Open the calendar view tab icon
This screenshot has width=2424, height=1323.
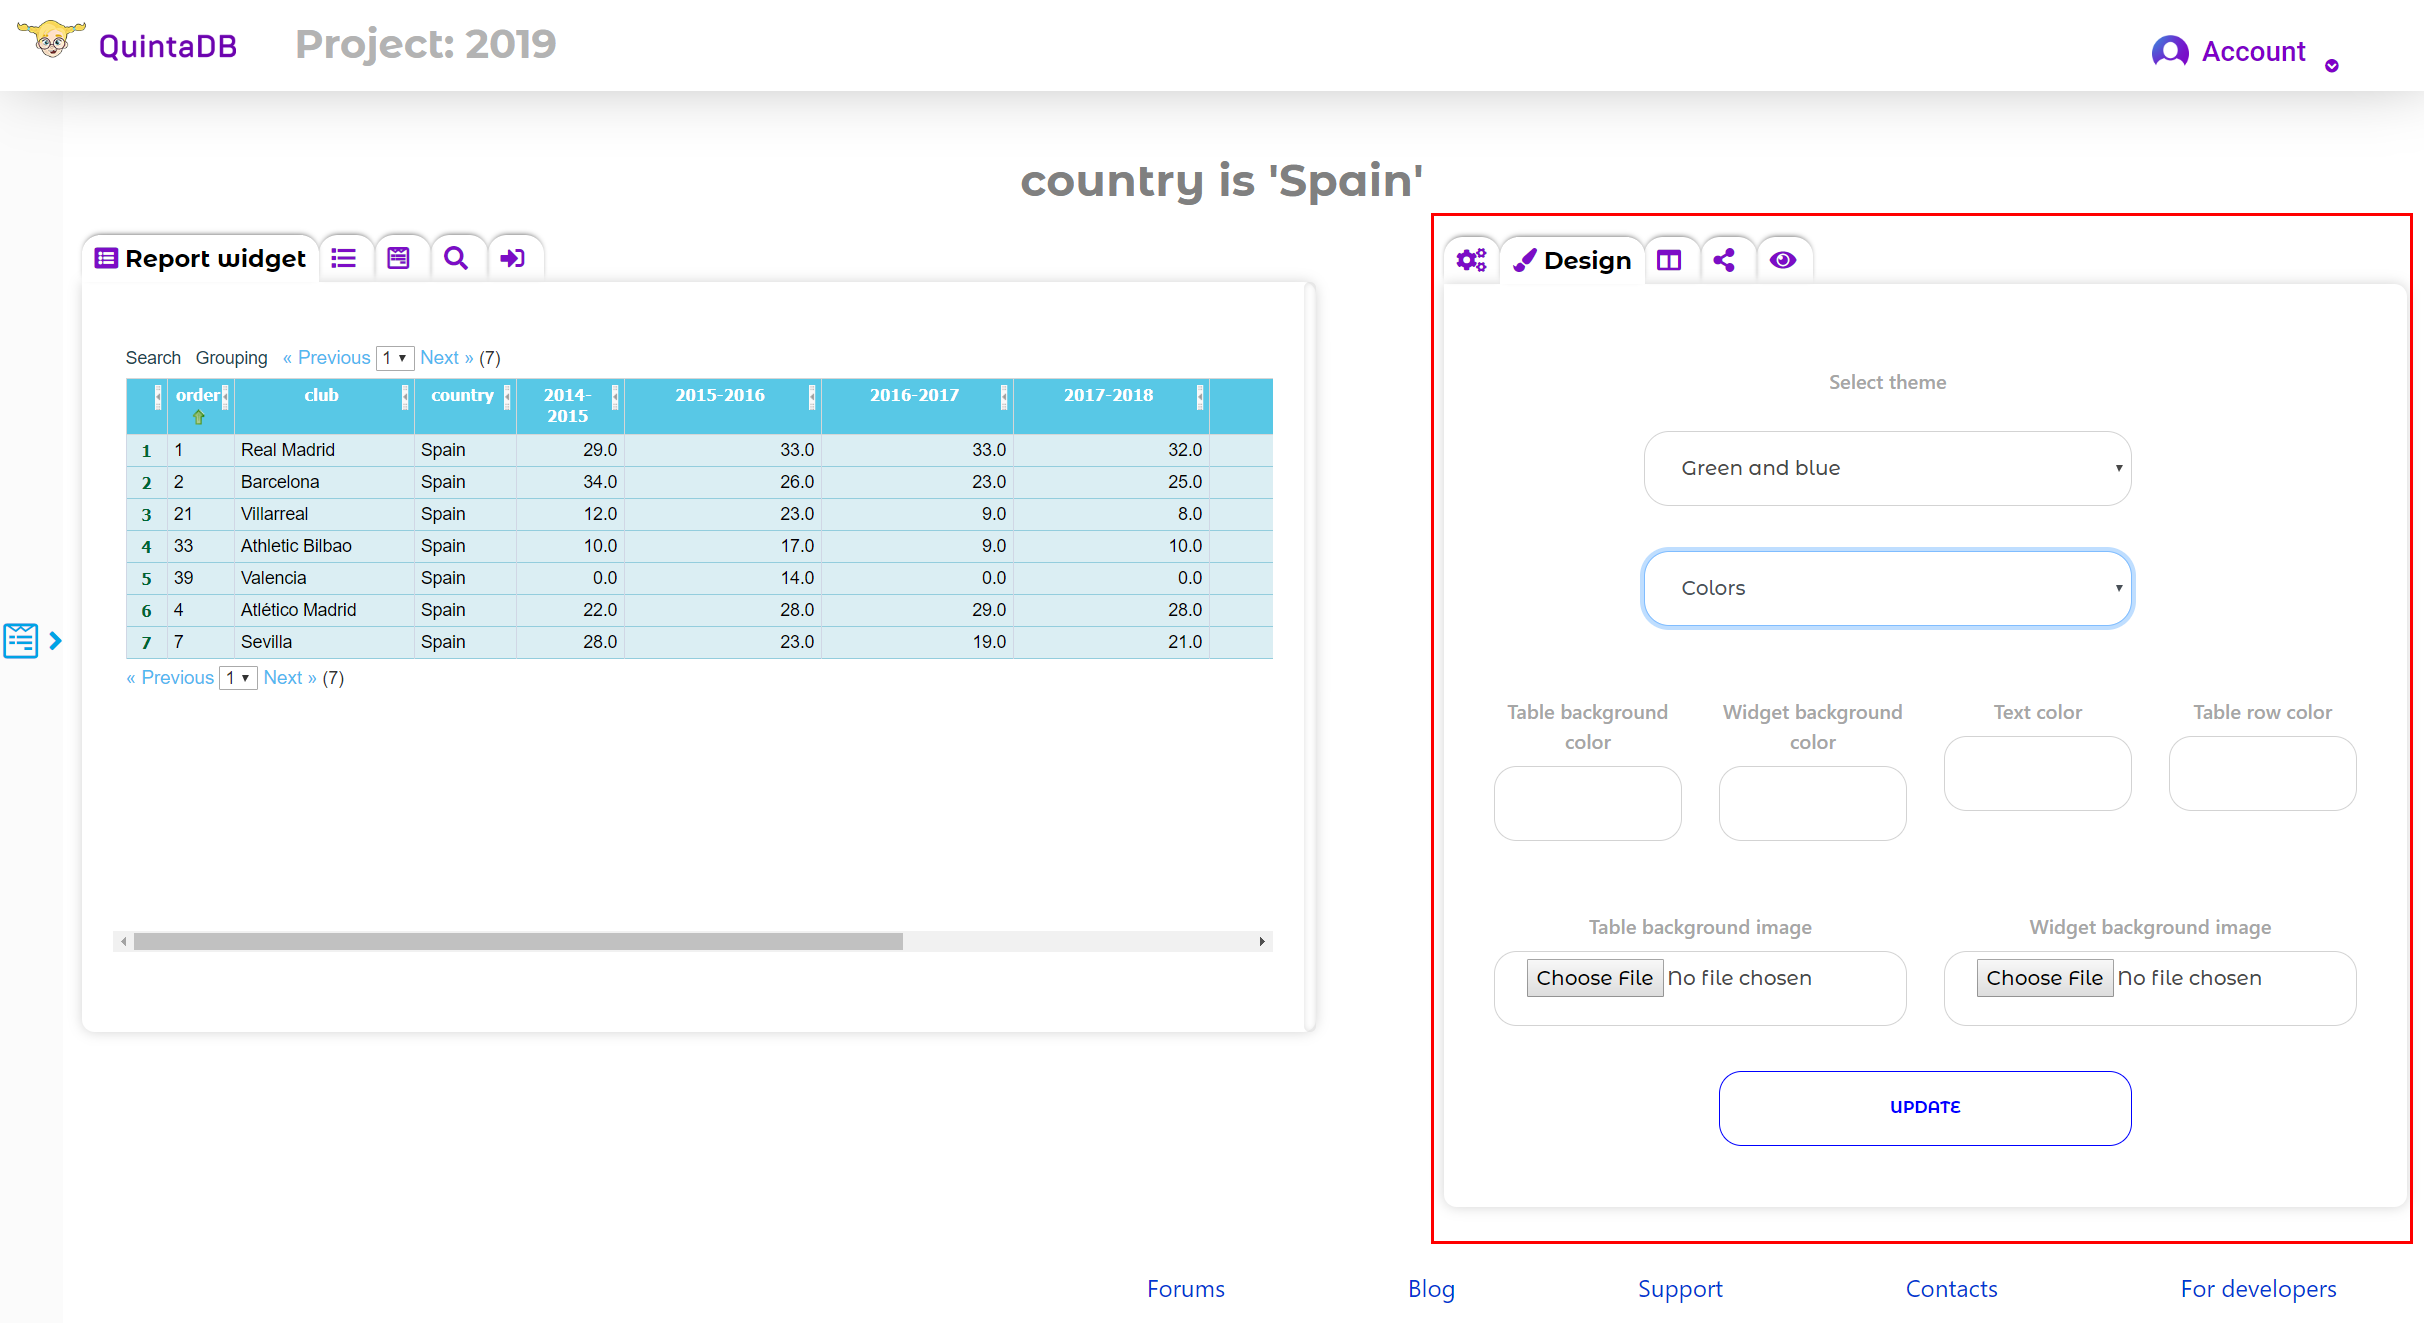(399, 258)
